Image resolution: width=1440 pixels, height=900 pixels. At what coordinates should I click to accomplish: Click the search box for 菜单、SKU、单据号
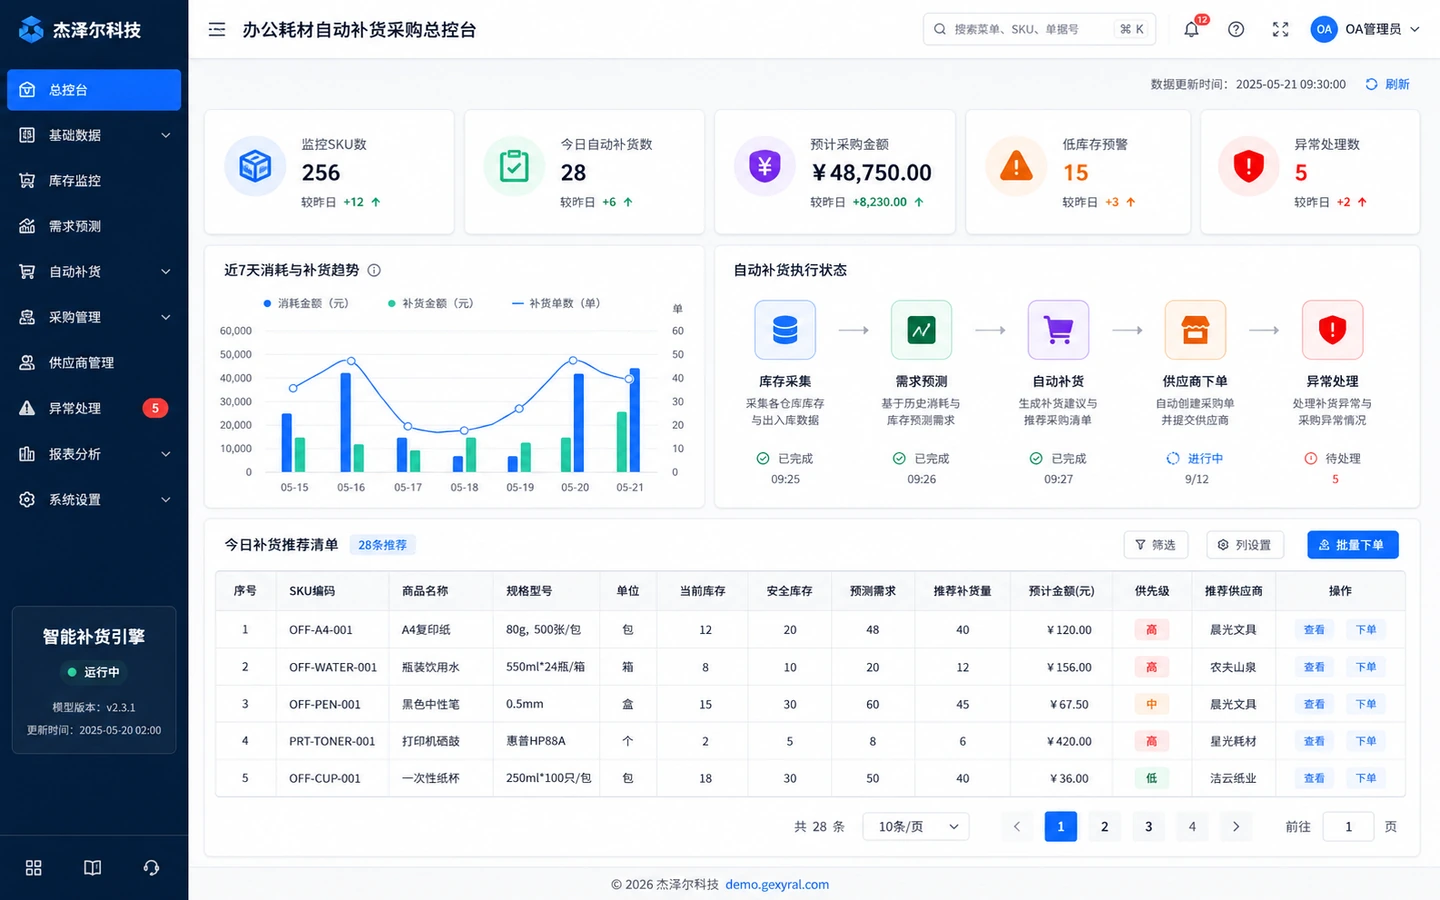click(1039, 29)
